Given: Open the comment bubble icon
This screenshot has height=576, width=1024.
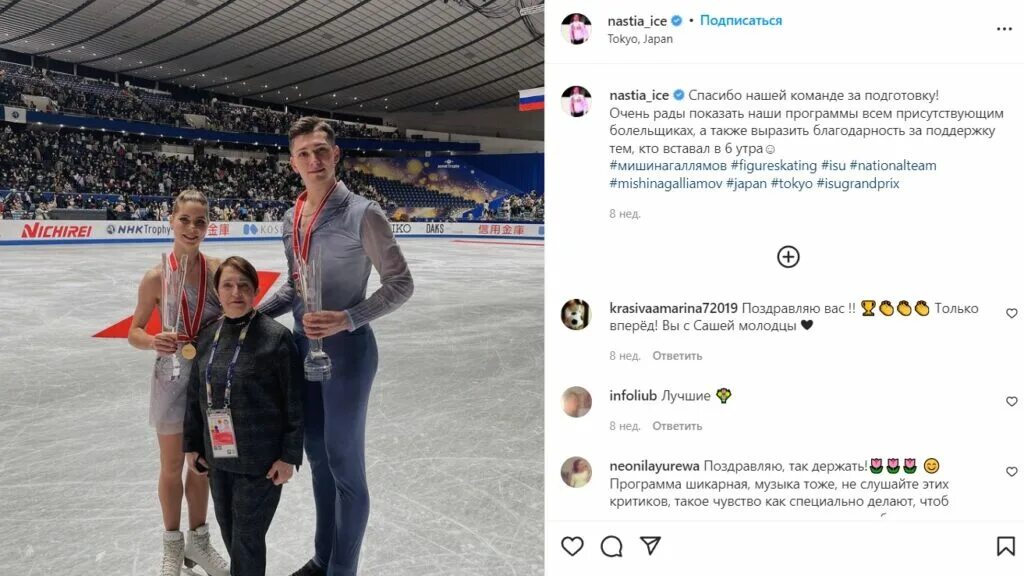Looking at the screenshot, I should [611, 546].
